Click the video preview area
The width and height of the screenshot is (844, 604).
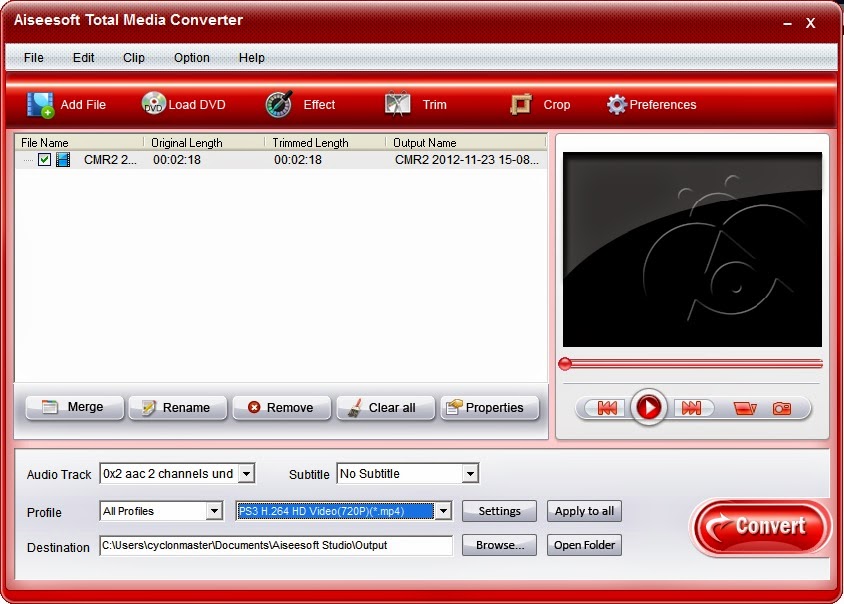[x=692, y=249]
